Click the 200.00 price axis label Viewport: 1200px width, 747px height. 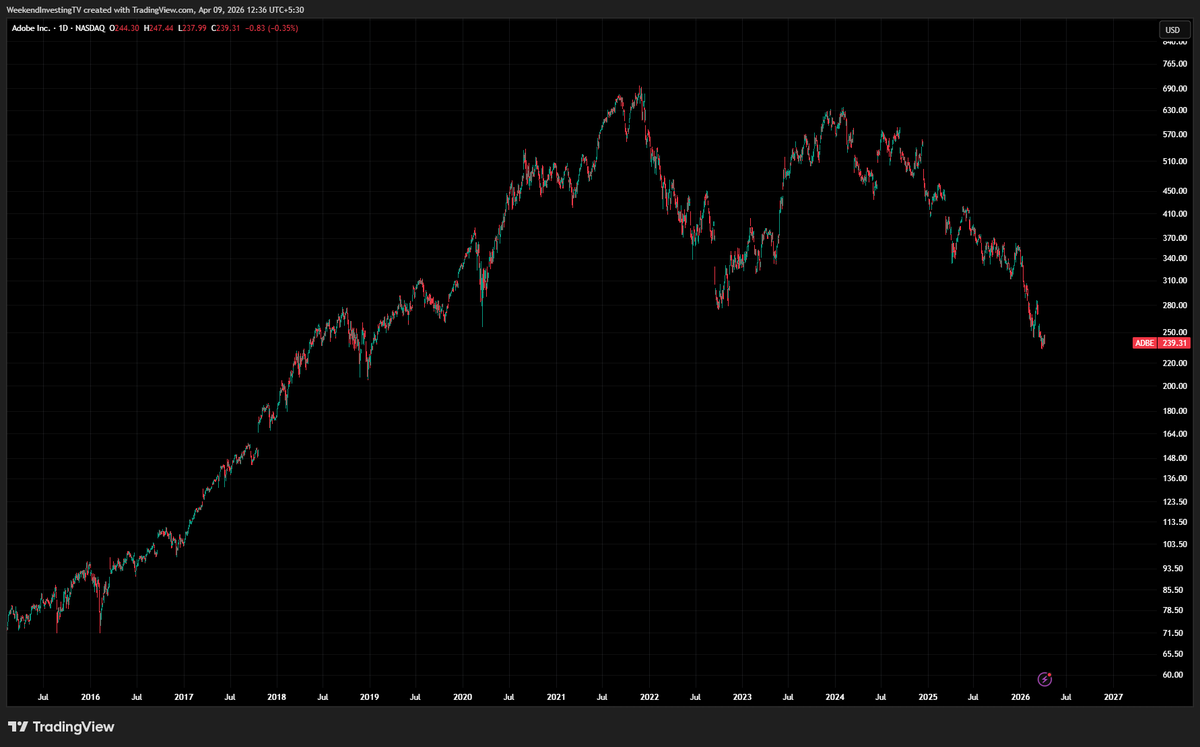(1174, 385)
